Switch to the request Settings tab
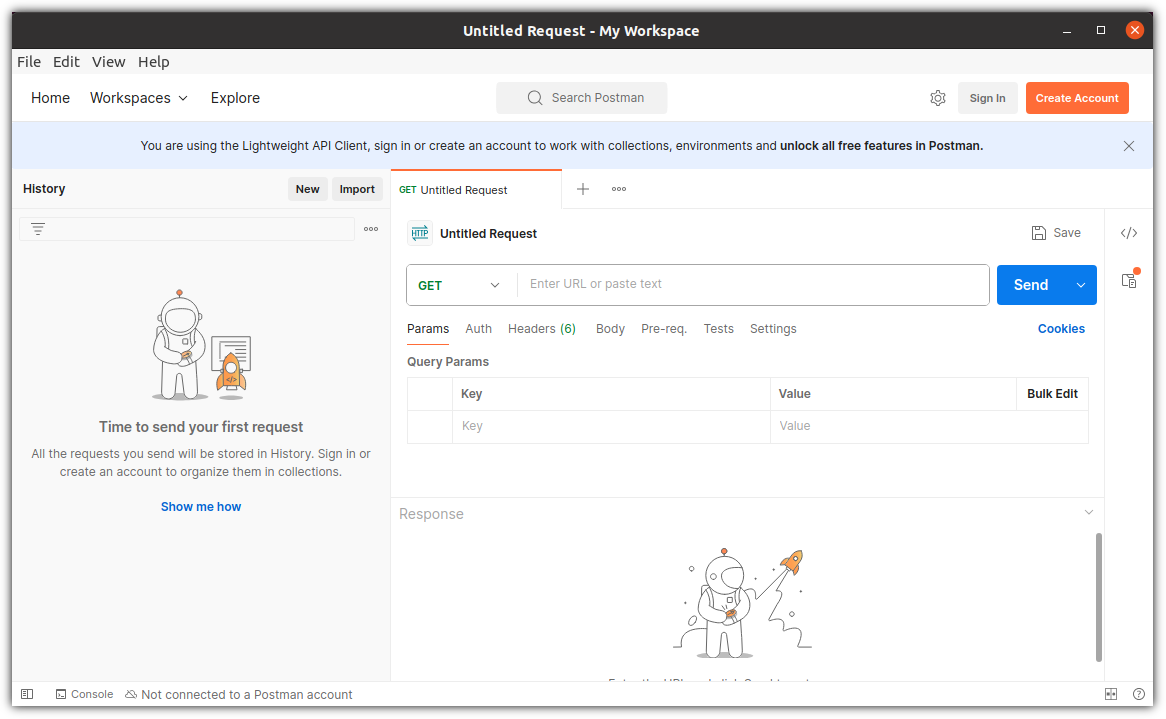Viewport: 1166px width, 719px height. [x=773, y=329]
